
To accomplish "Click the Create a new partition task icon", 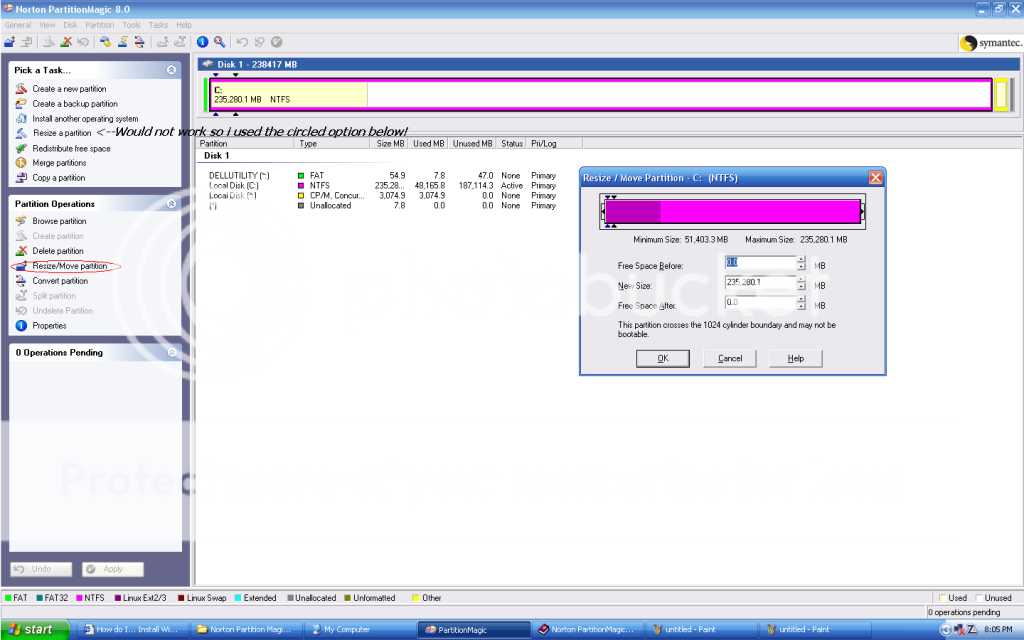I will coord(21,89).
